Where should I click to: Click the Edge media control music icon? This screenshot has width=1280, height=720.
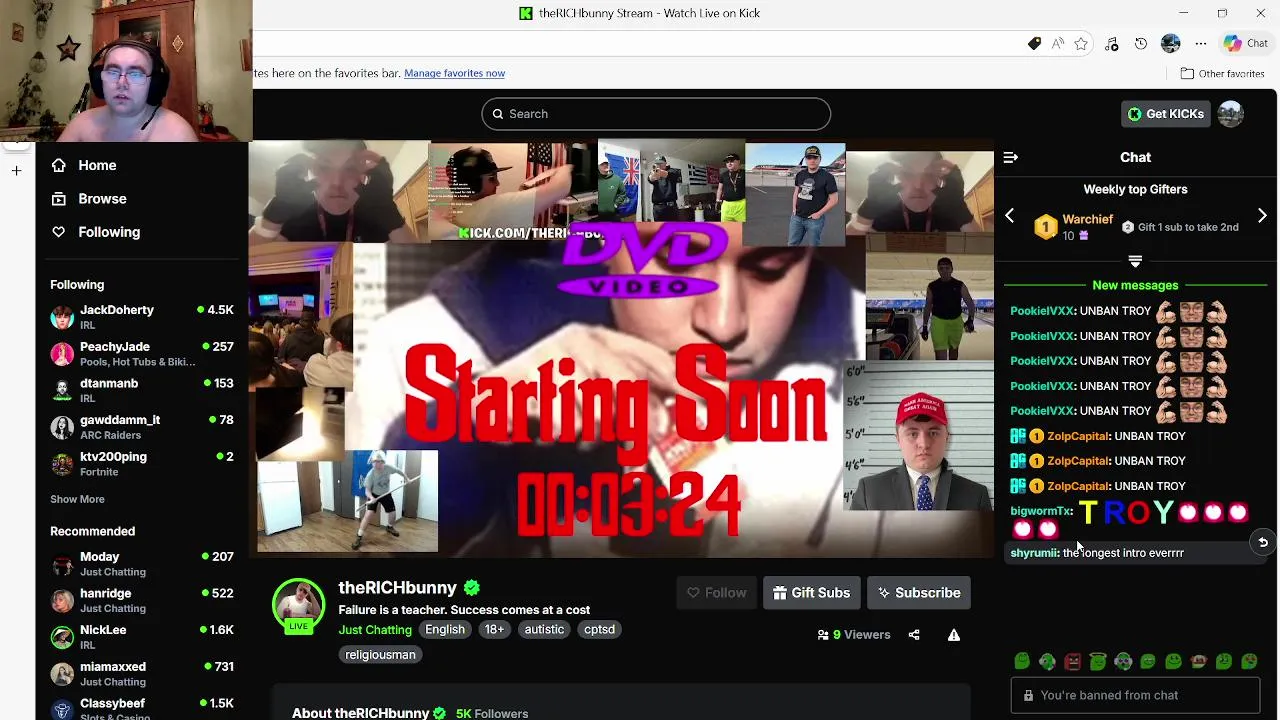(x=1112, y=44)
